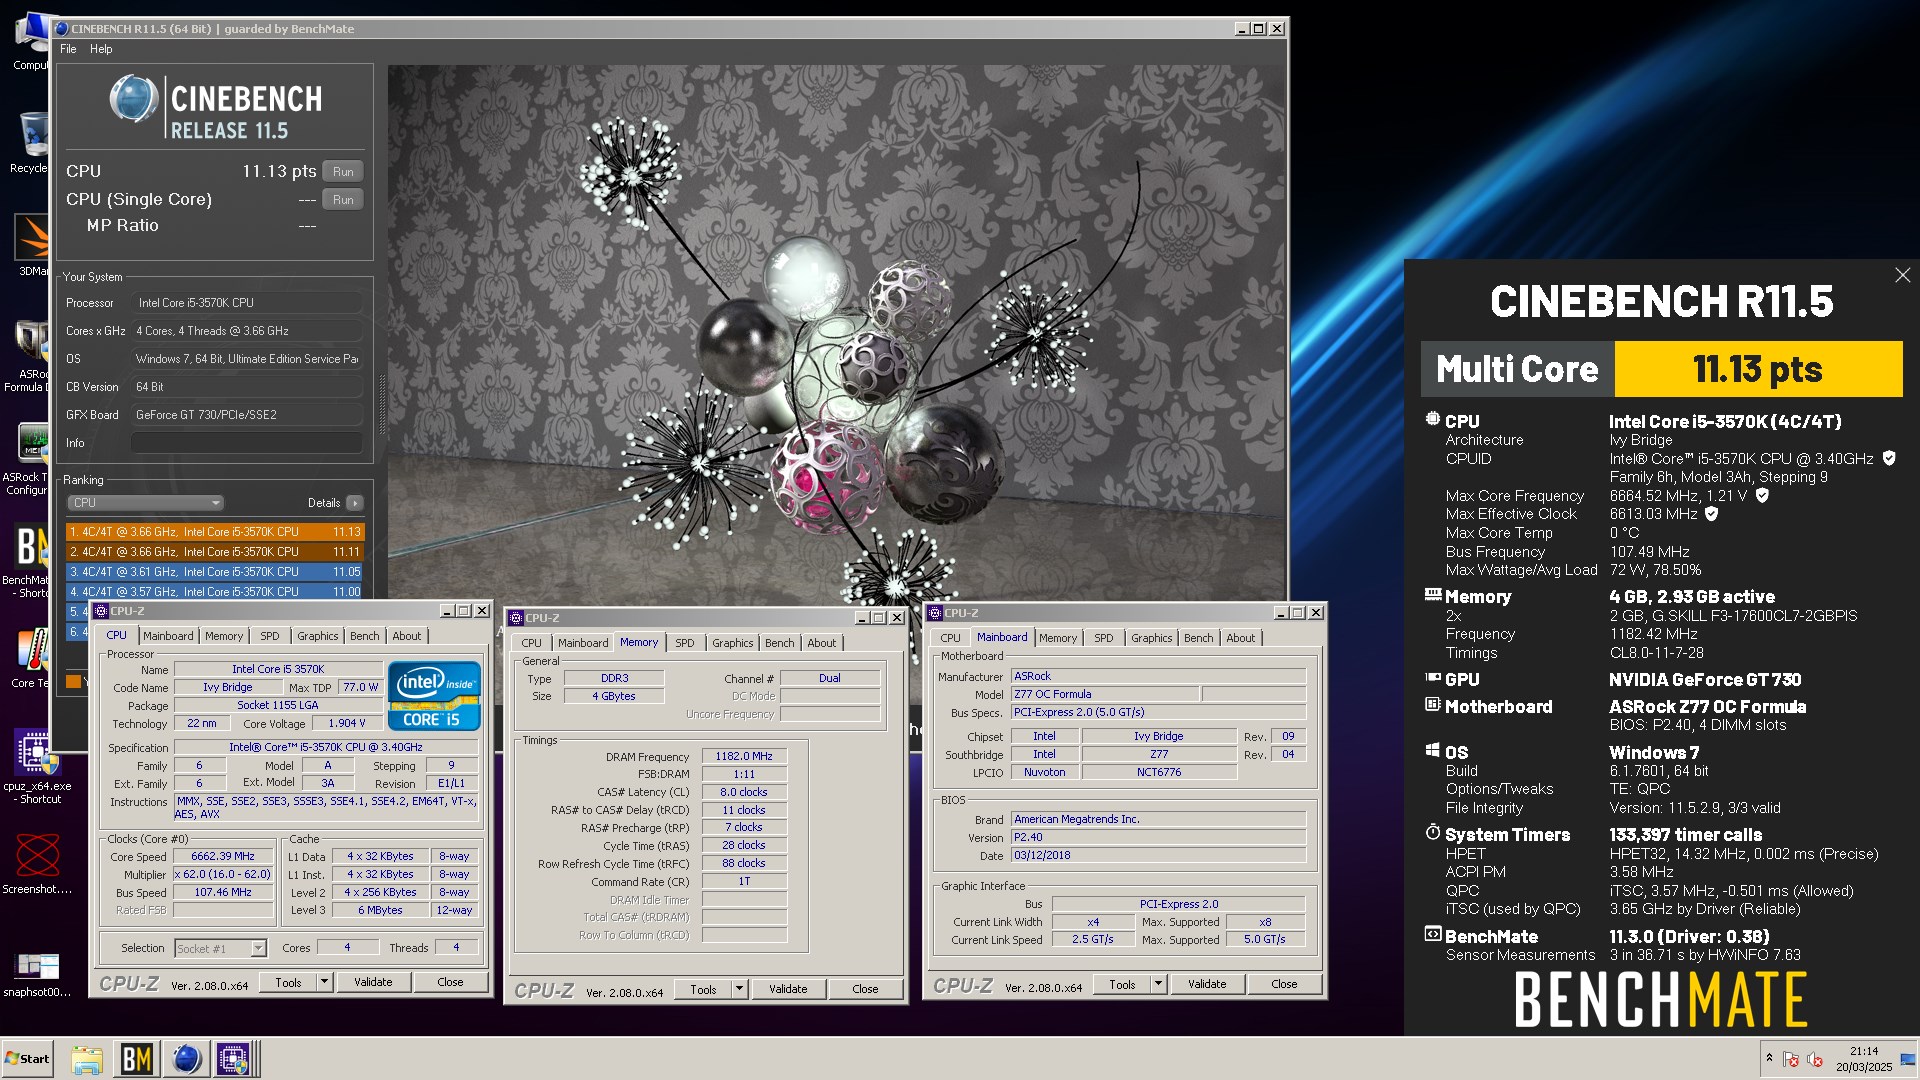Select ranking row 4 at 3.57 GHz

click(215, 592)
